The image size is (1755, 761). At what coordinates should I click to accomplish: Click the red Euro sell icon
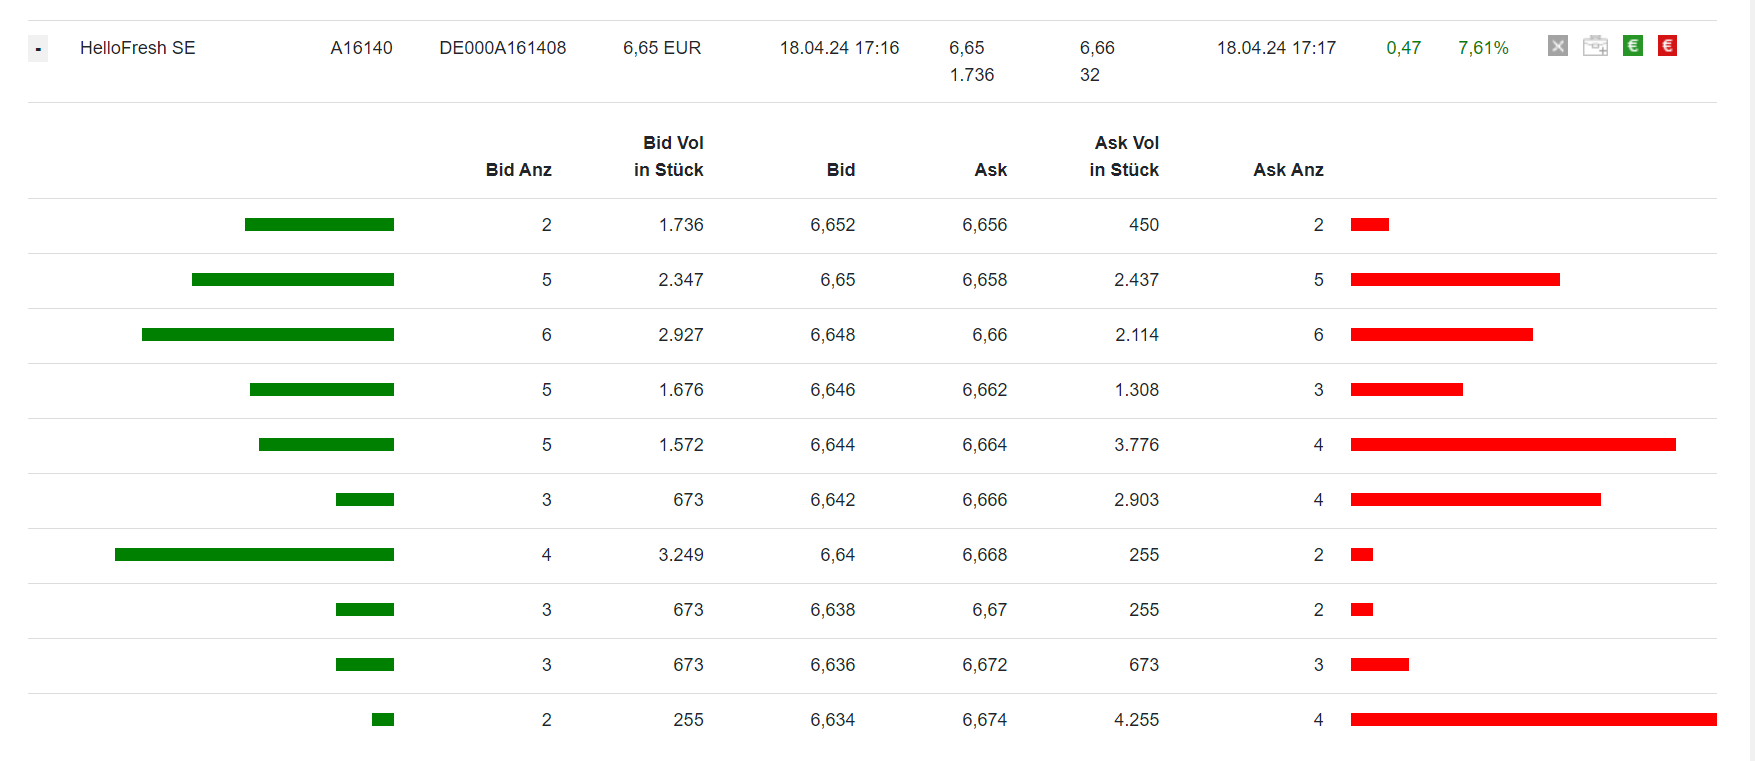1667,46
